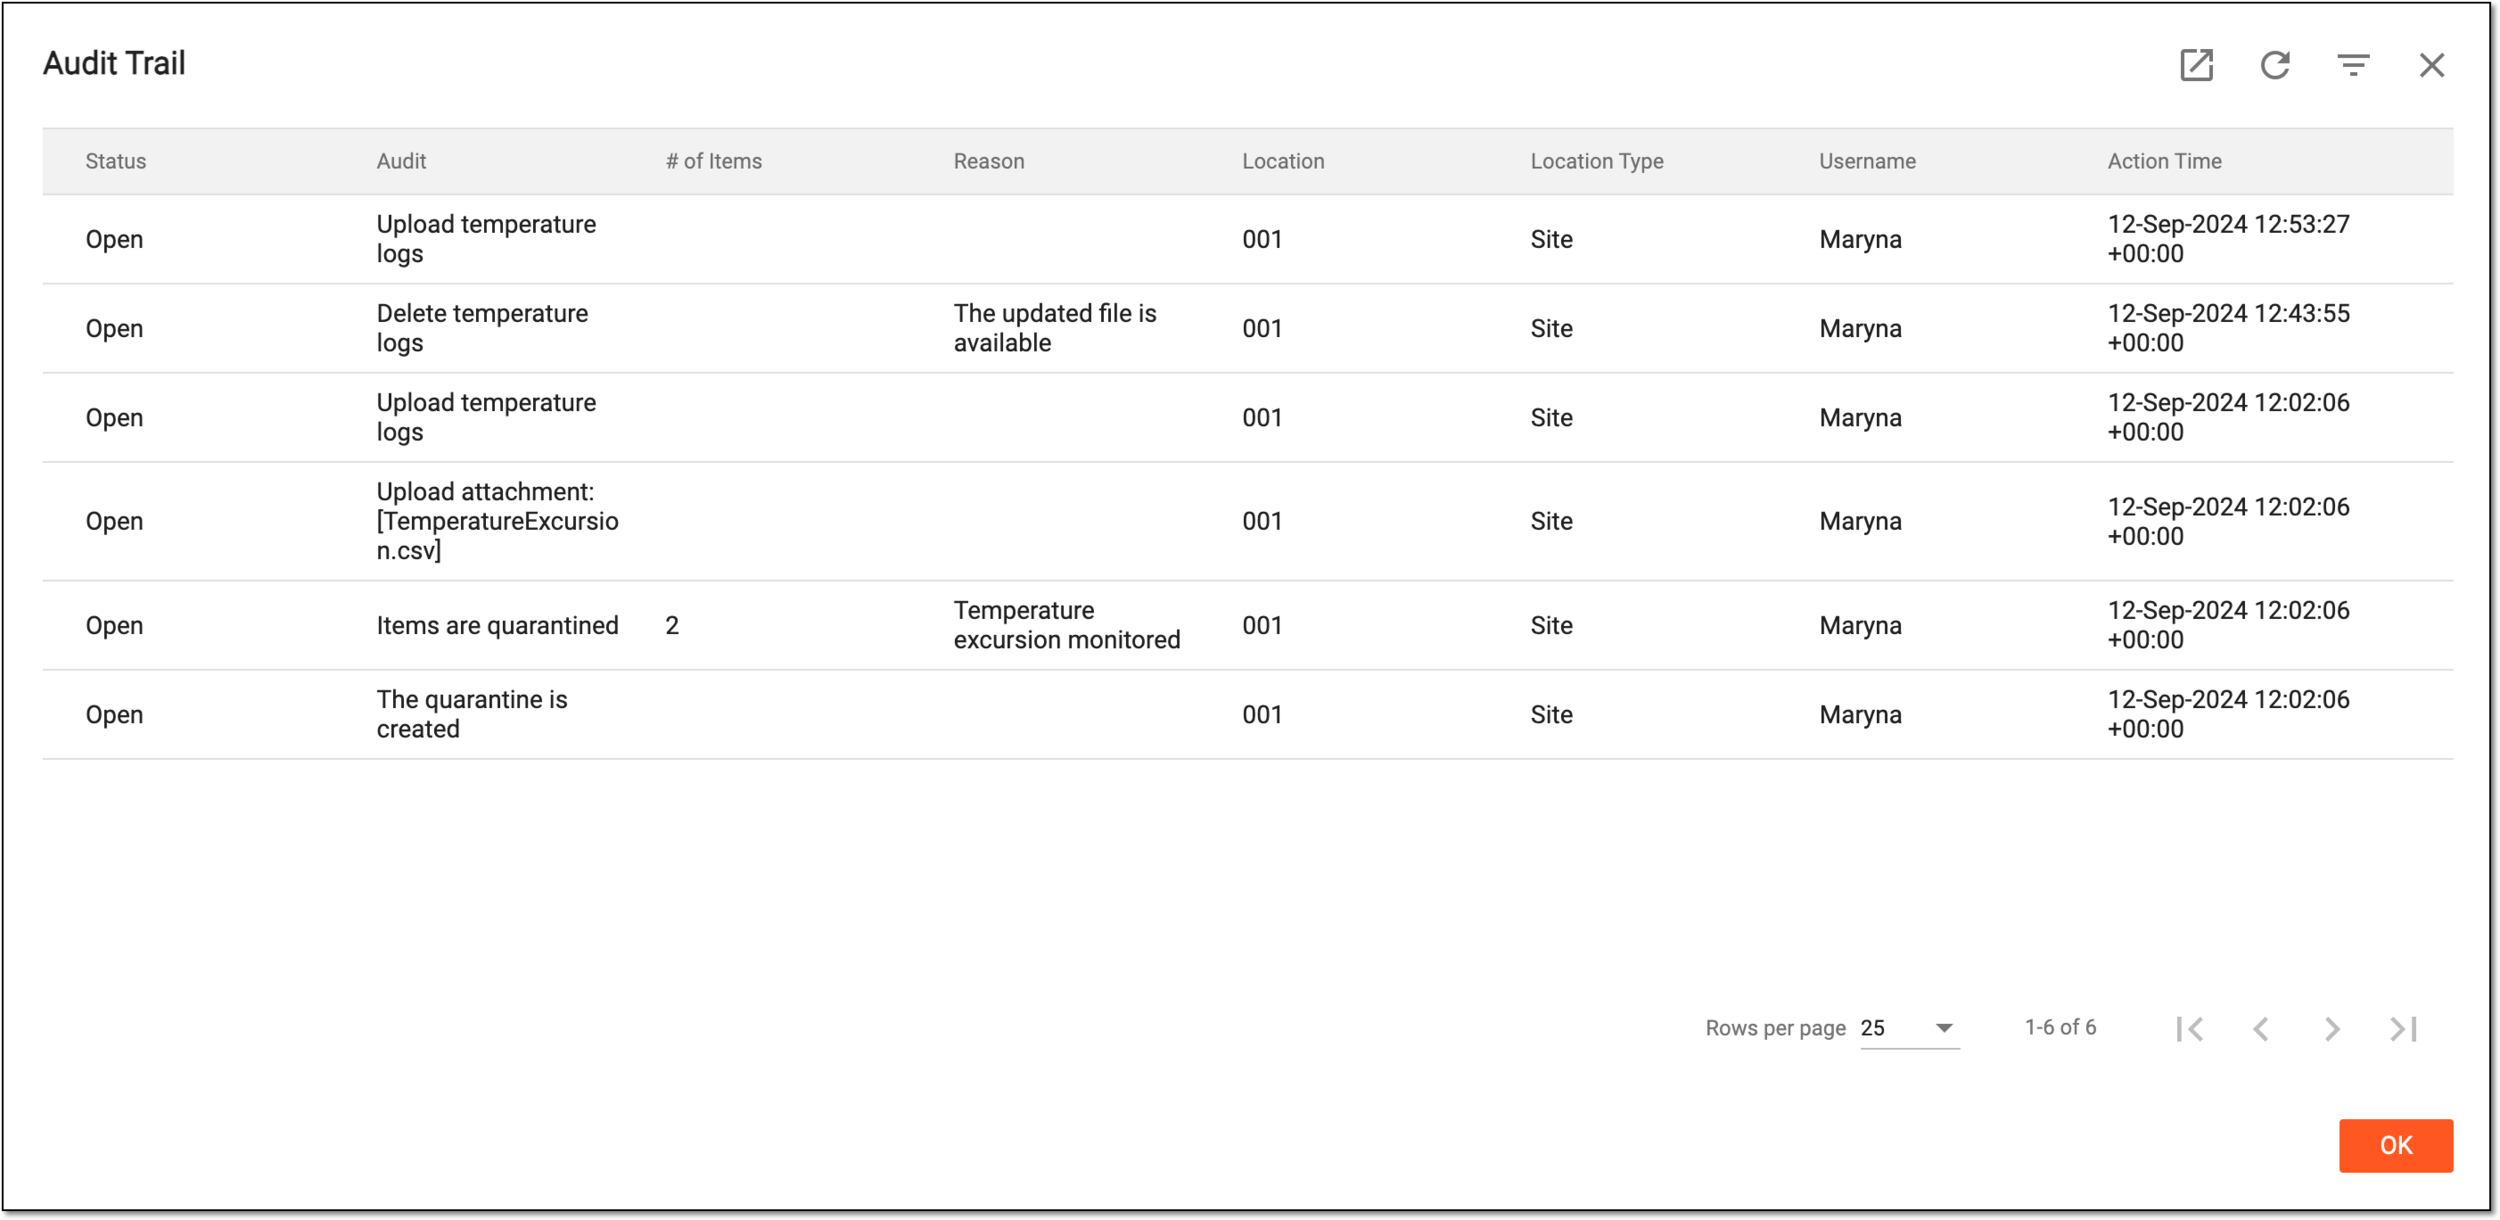Click reason 'Temperature excursion monitored'
2500x1220 pixels.
coord(1067,625)
